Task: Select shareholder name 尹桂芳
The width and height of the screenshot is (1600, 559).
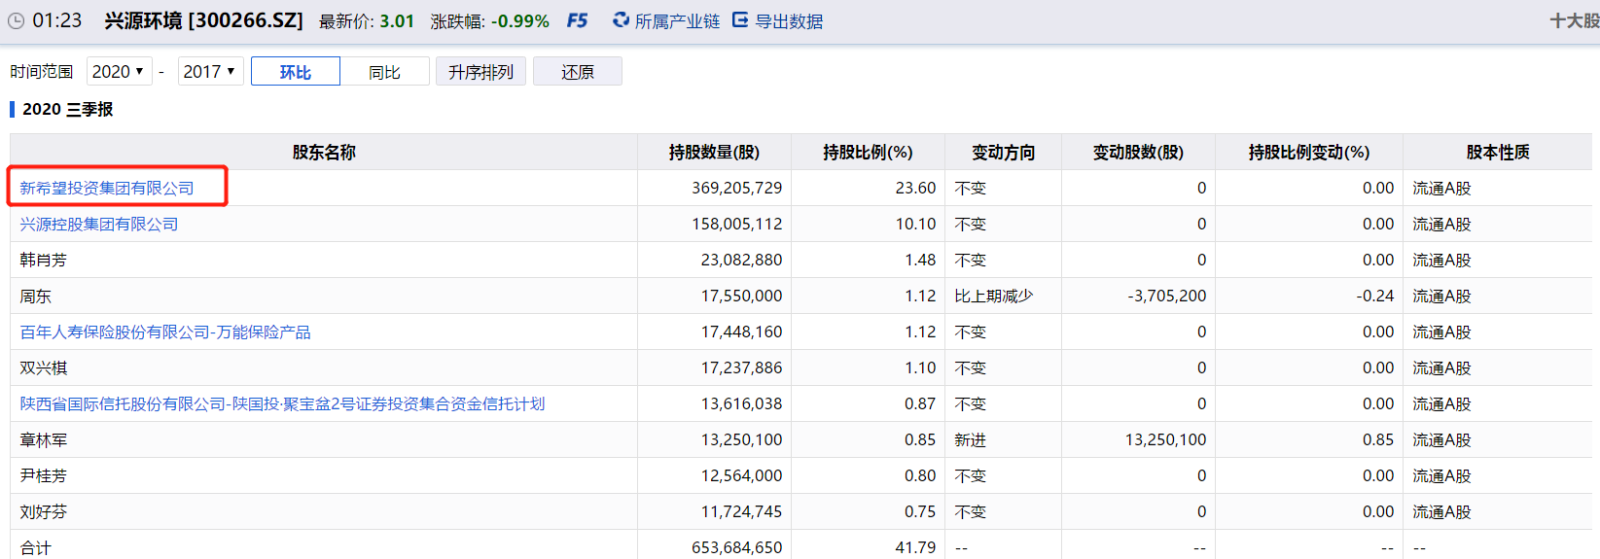Action: pyautogui.click(x=43, y=476)
